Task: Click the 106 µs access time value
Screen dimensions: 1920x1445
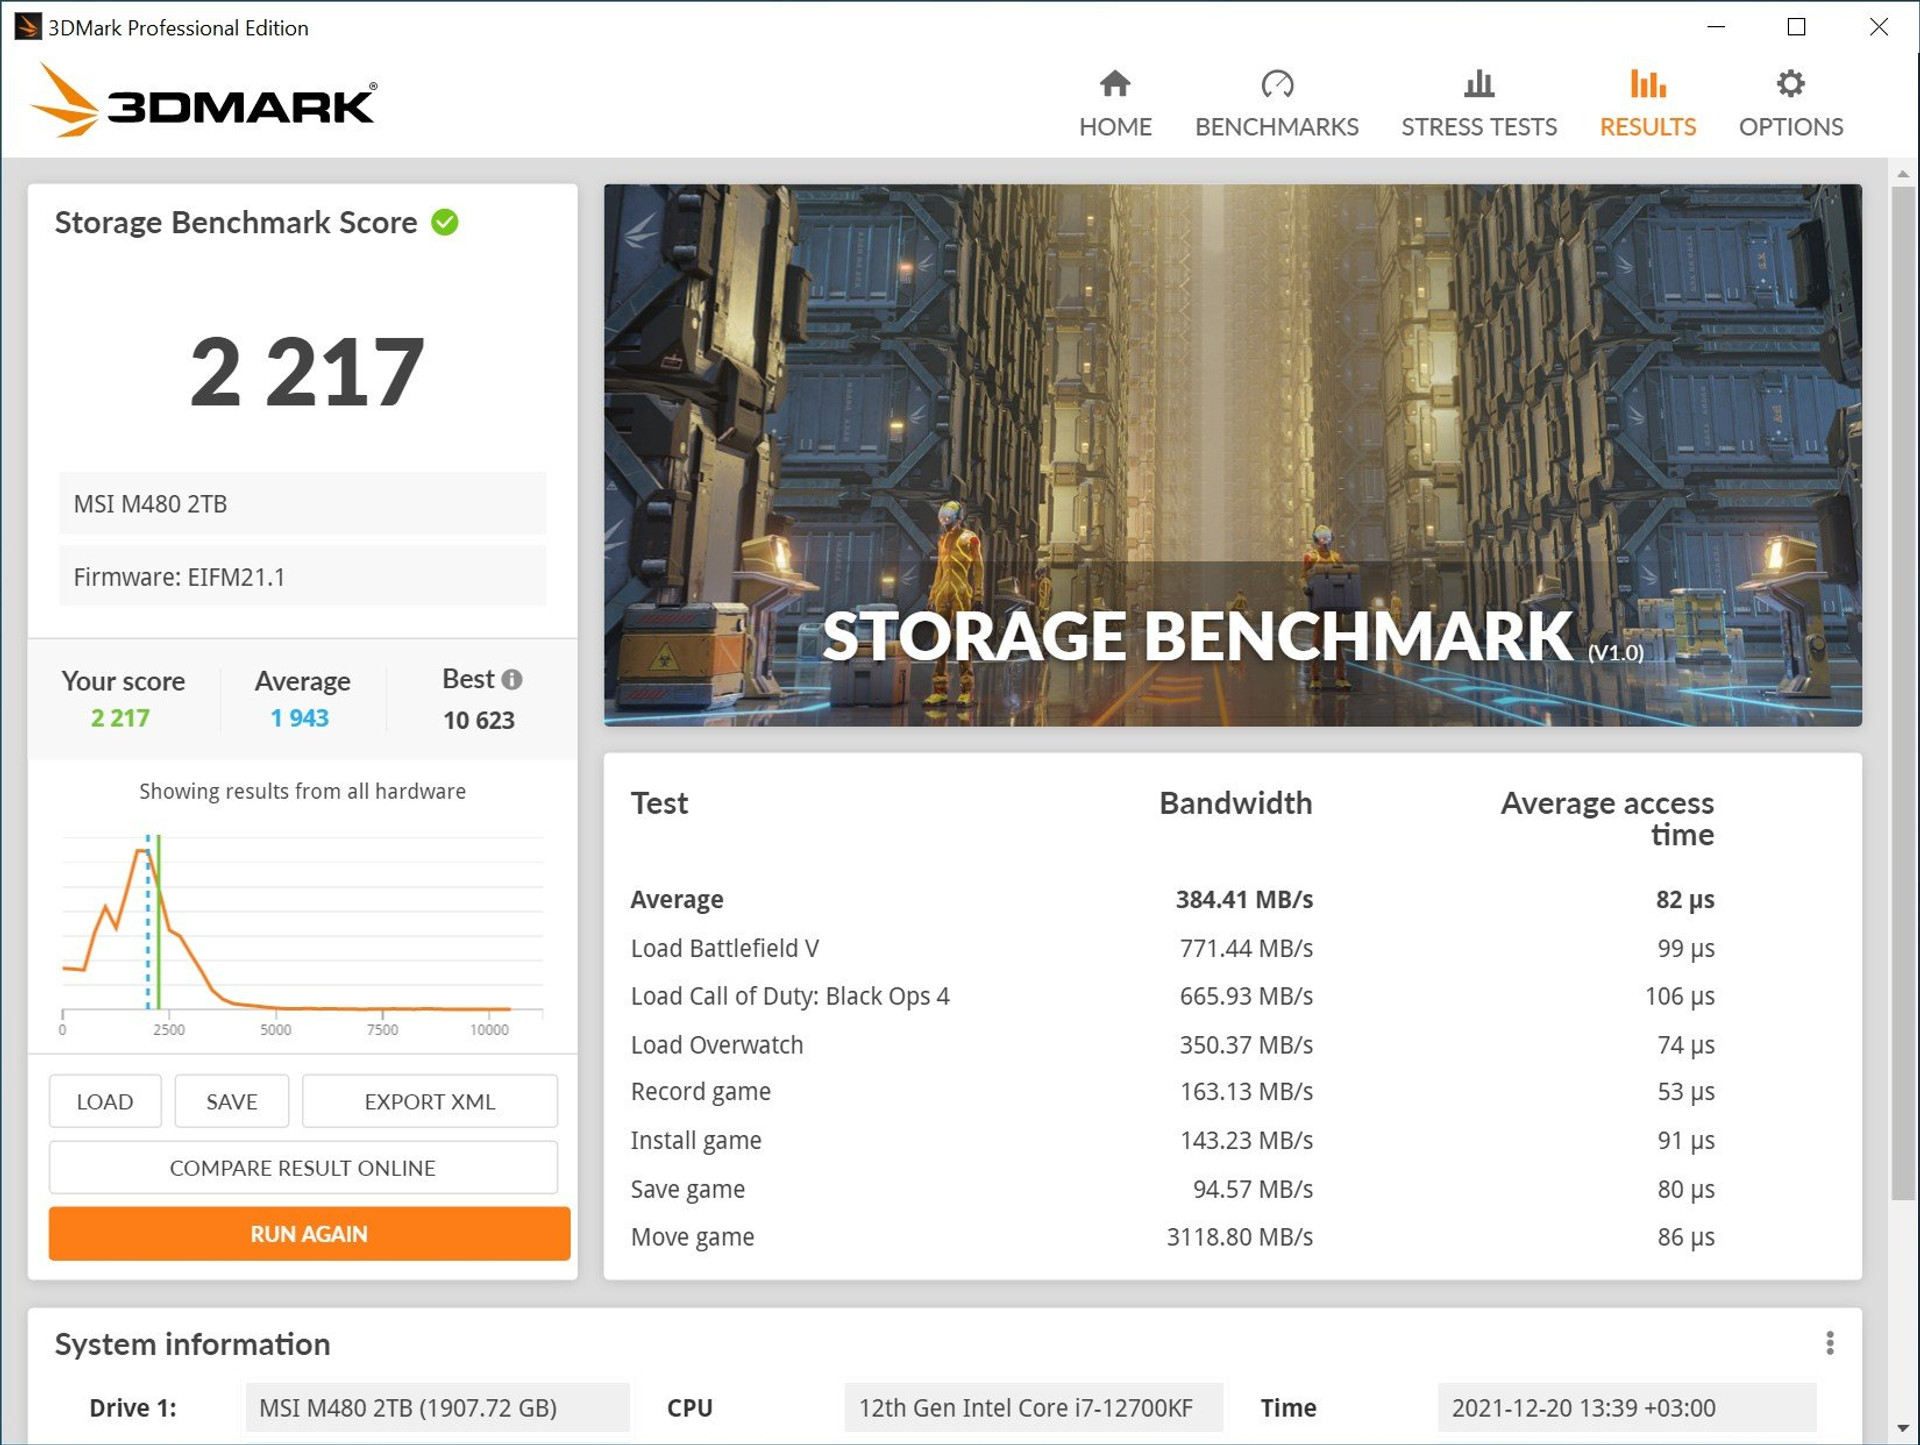Action: [1680, 996]
